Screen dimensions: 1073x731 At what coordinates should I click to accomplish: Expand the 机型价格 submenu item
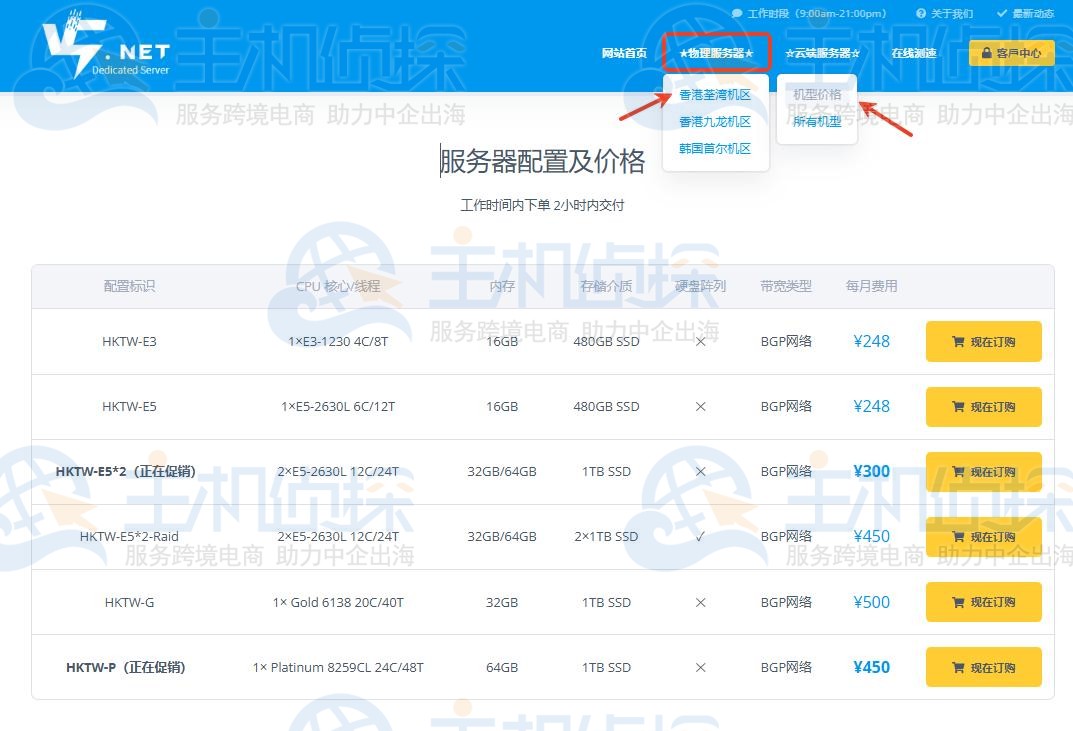(x=817, y=95)
